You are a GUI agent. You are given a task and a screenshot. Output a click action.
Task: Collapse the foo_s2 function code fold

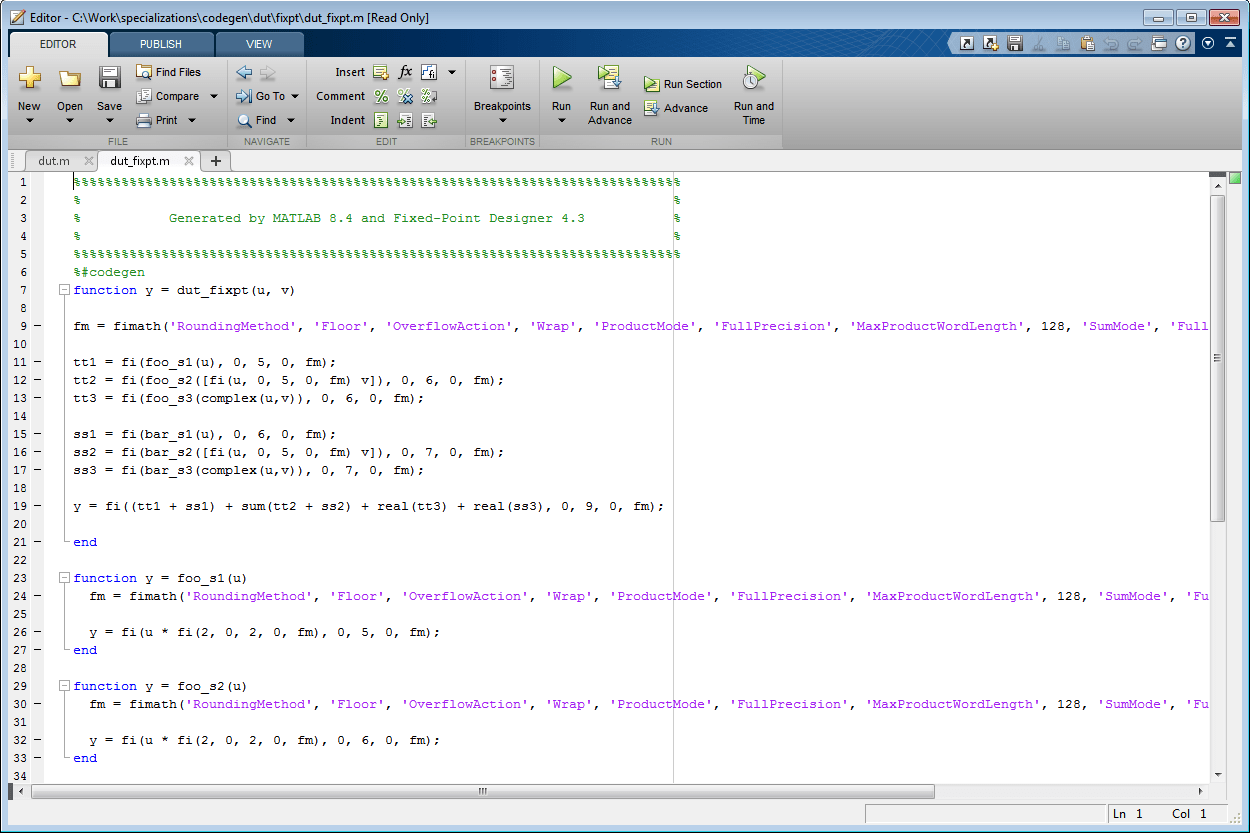[65, 686]
